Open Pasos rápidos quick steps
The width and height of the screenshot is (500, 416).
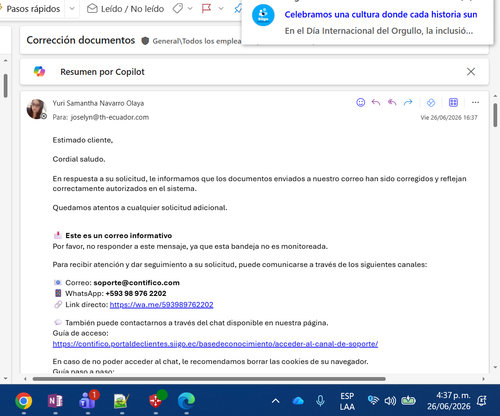33,9
